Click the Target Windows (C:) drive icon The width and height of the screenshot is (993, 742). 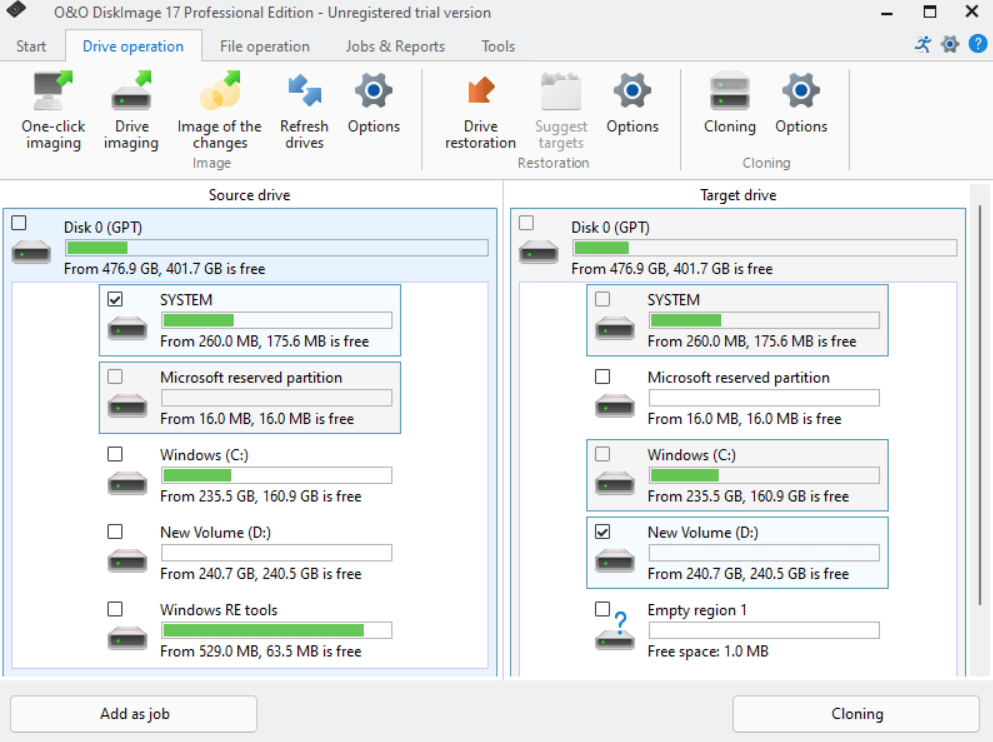click(615, 484)
